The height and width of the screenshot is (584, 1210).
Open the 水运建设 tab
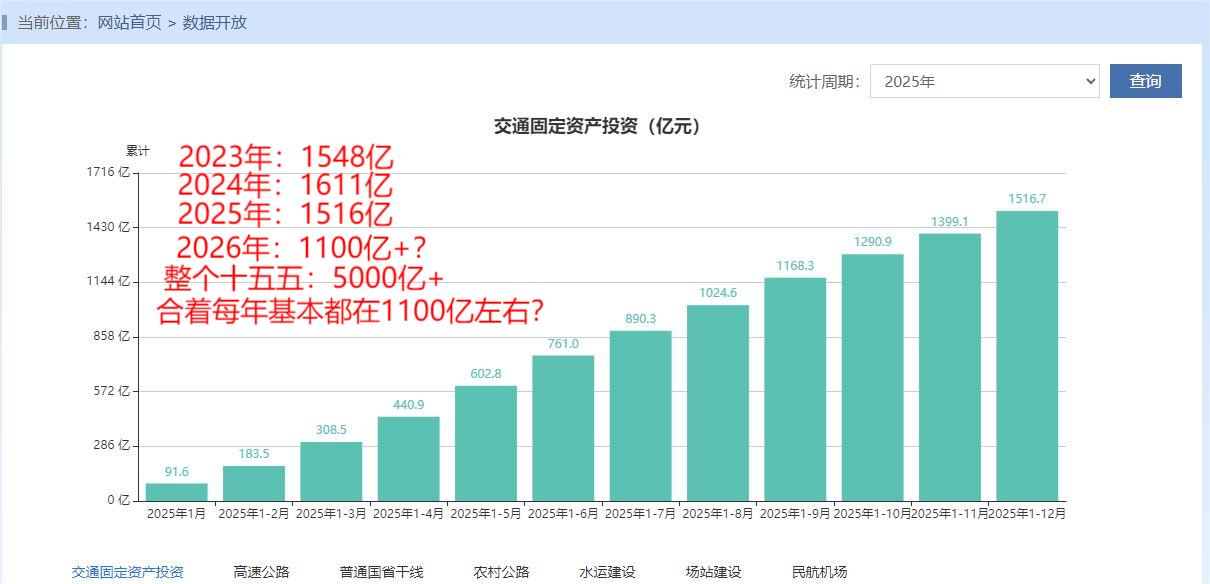click(607, 572)
